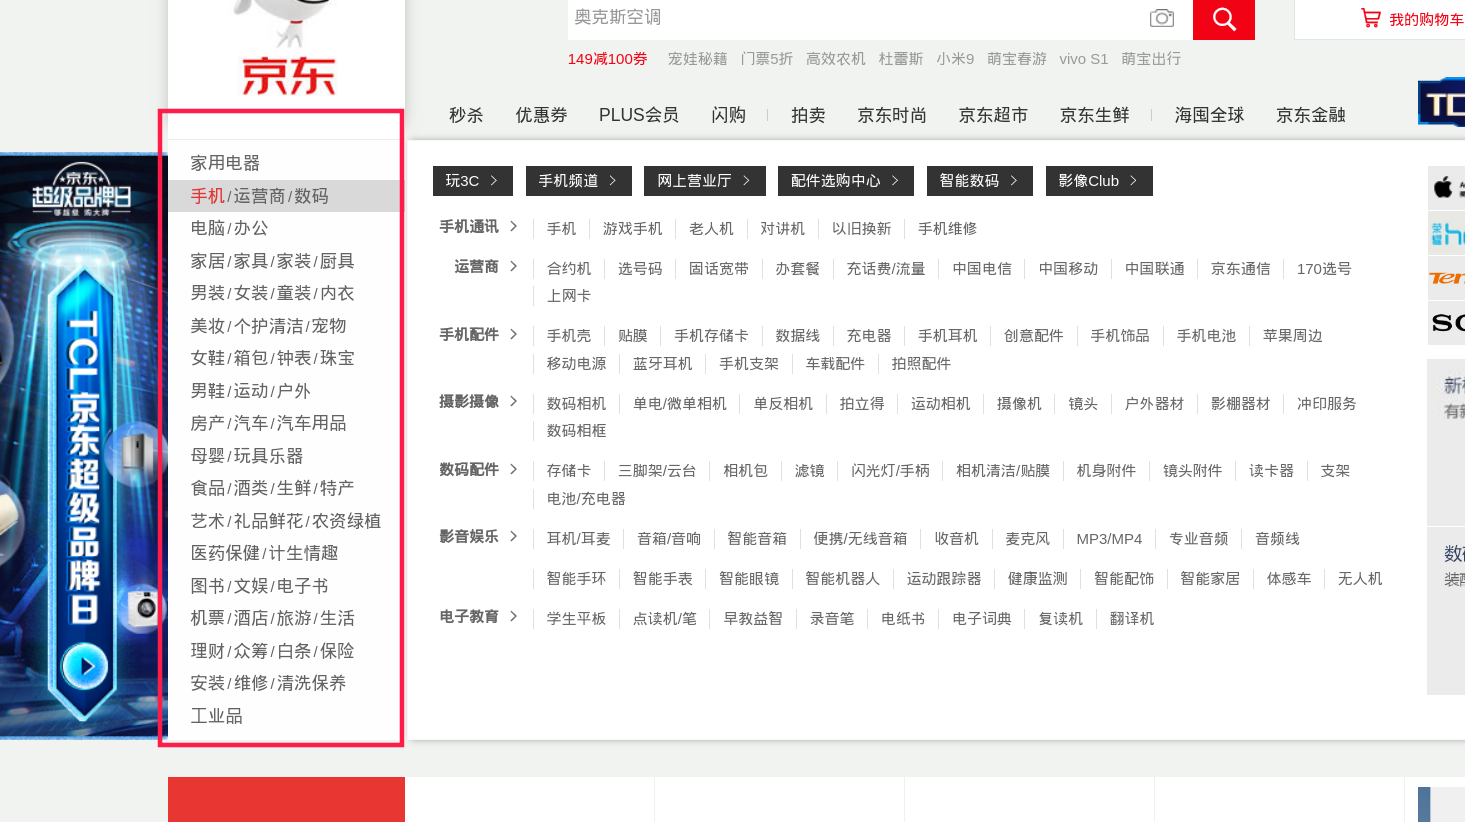Open 中国移动 carrier link
The height and width of the screenshot is (822, 1465).
(x=1068, y=269)
